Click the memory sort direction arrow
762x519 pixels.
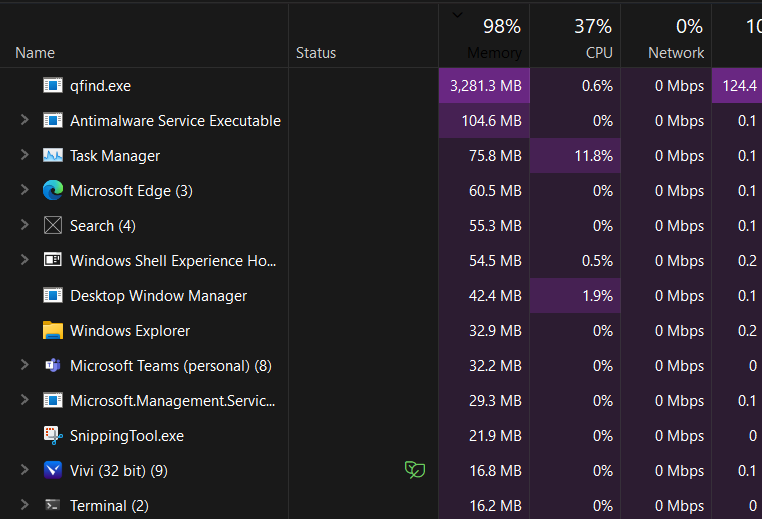tap(457, 15)
